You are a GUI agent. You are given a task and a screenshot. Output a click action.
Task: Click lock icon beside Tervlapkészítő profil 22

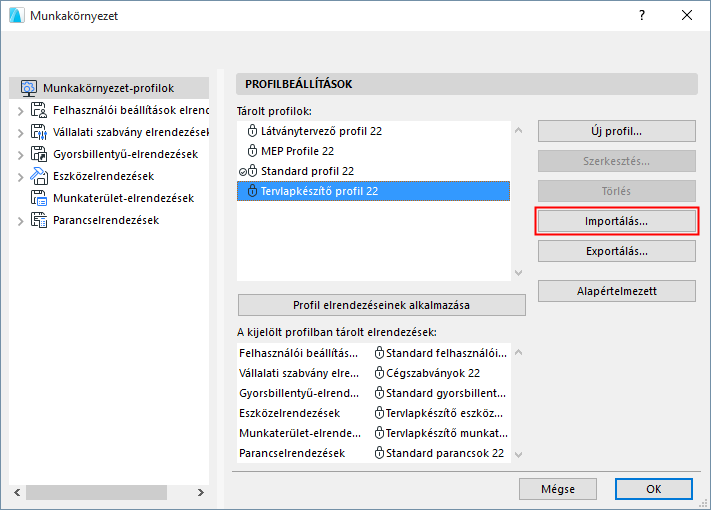pyautogui.click(x=252, y=191)
